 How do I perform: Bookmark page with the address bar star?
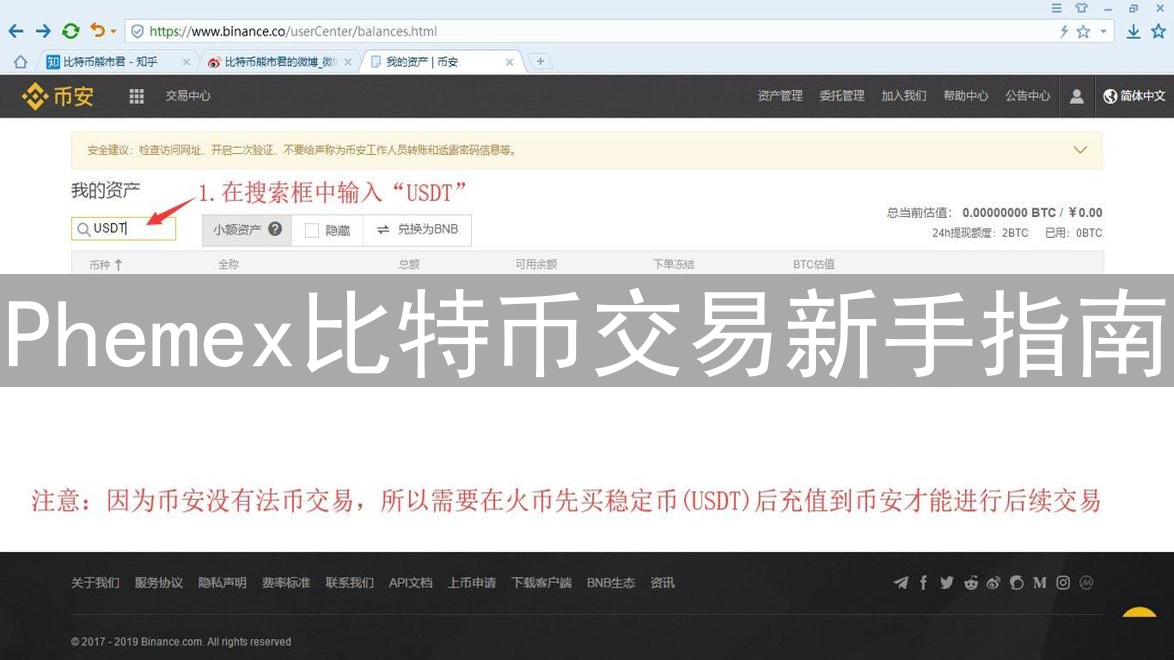(1083, 31)
